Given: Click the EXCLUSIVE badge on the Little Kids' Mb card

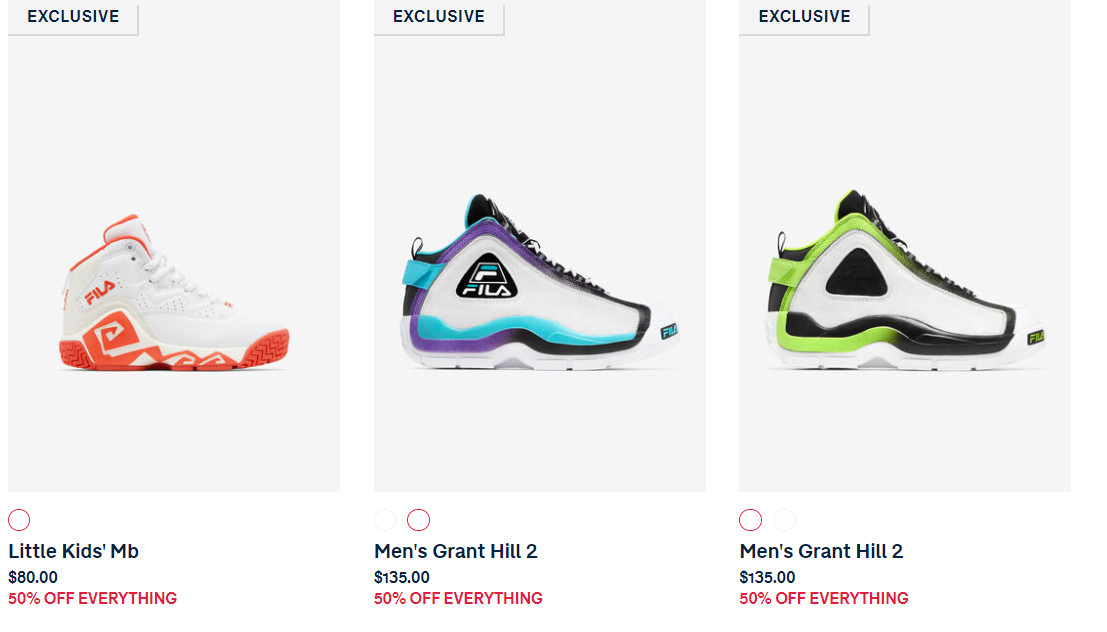Looking at the screenshot, I should click(x=73, y=16).
